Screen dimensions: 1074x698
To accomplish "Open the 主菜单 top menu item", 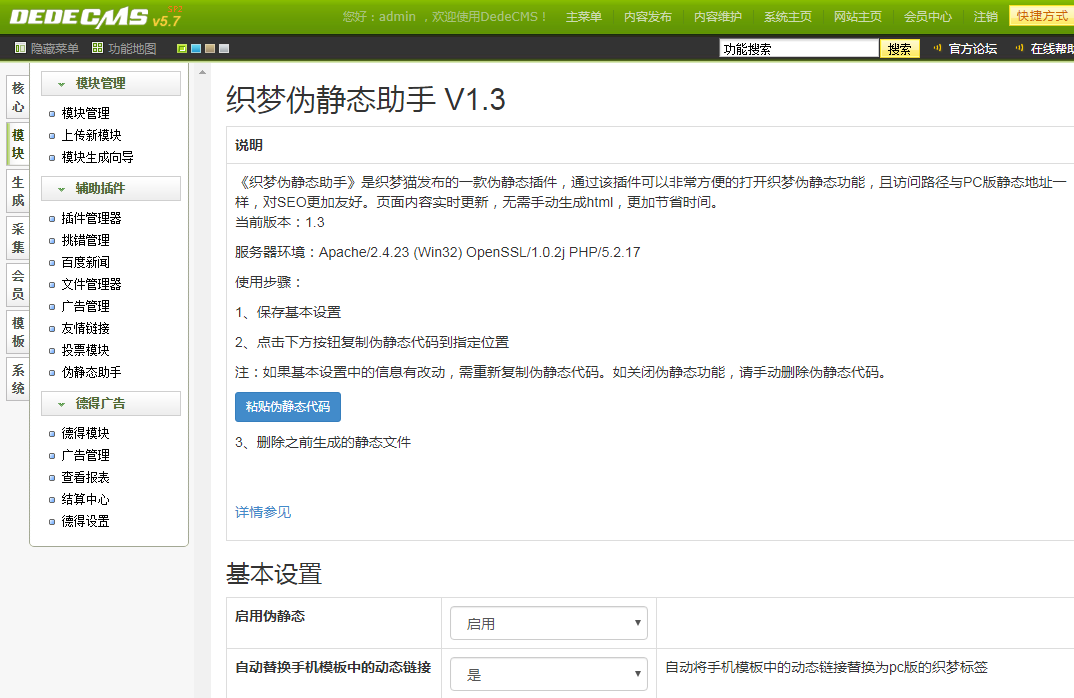I will pos(584,16).
